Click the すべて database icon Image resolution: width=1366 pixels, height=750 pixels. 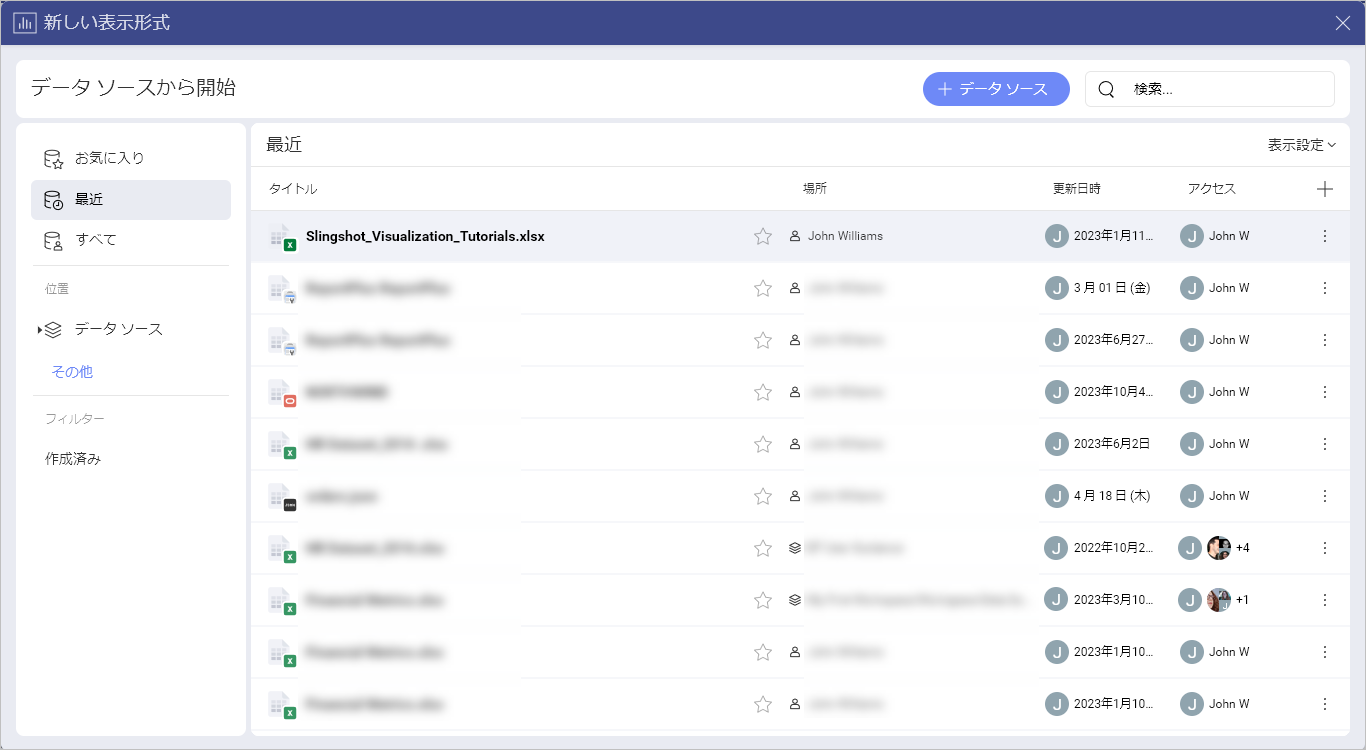(x=53, y=241)
